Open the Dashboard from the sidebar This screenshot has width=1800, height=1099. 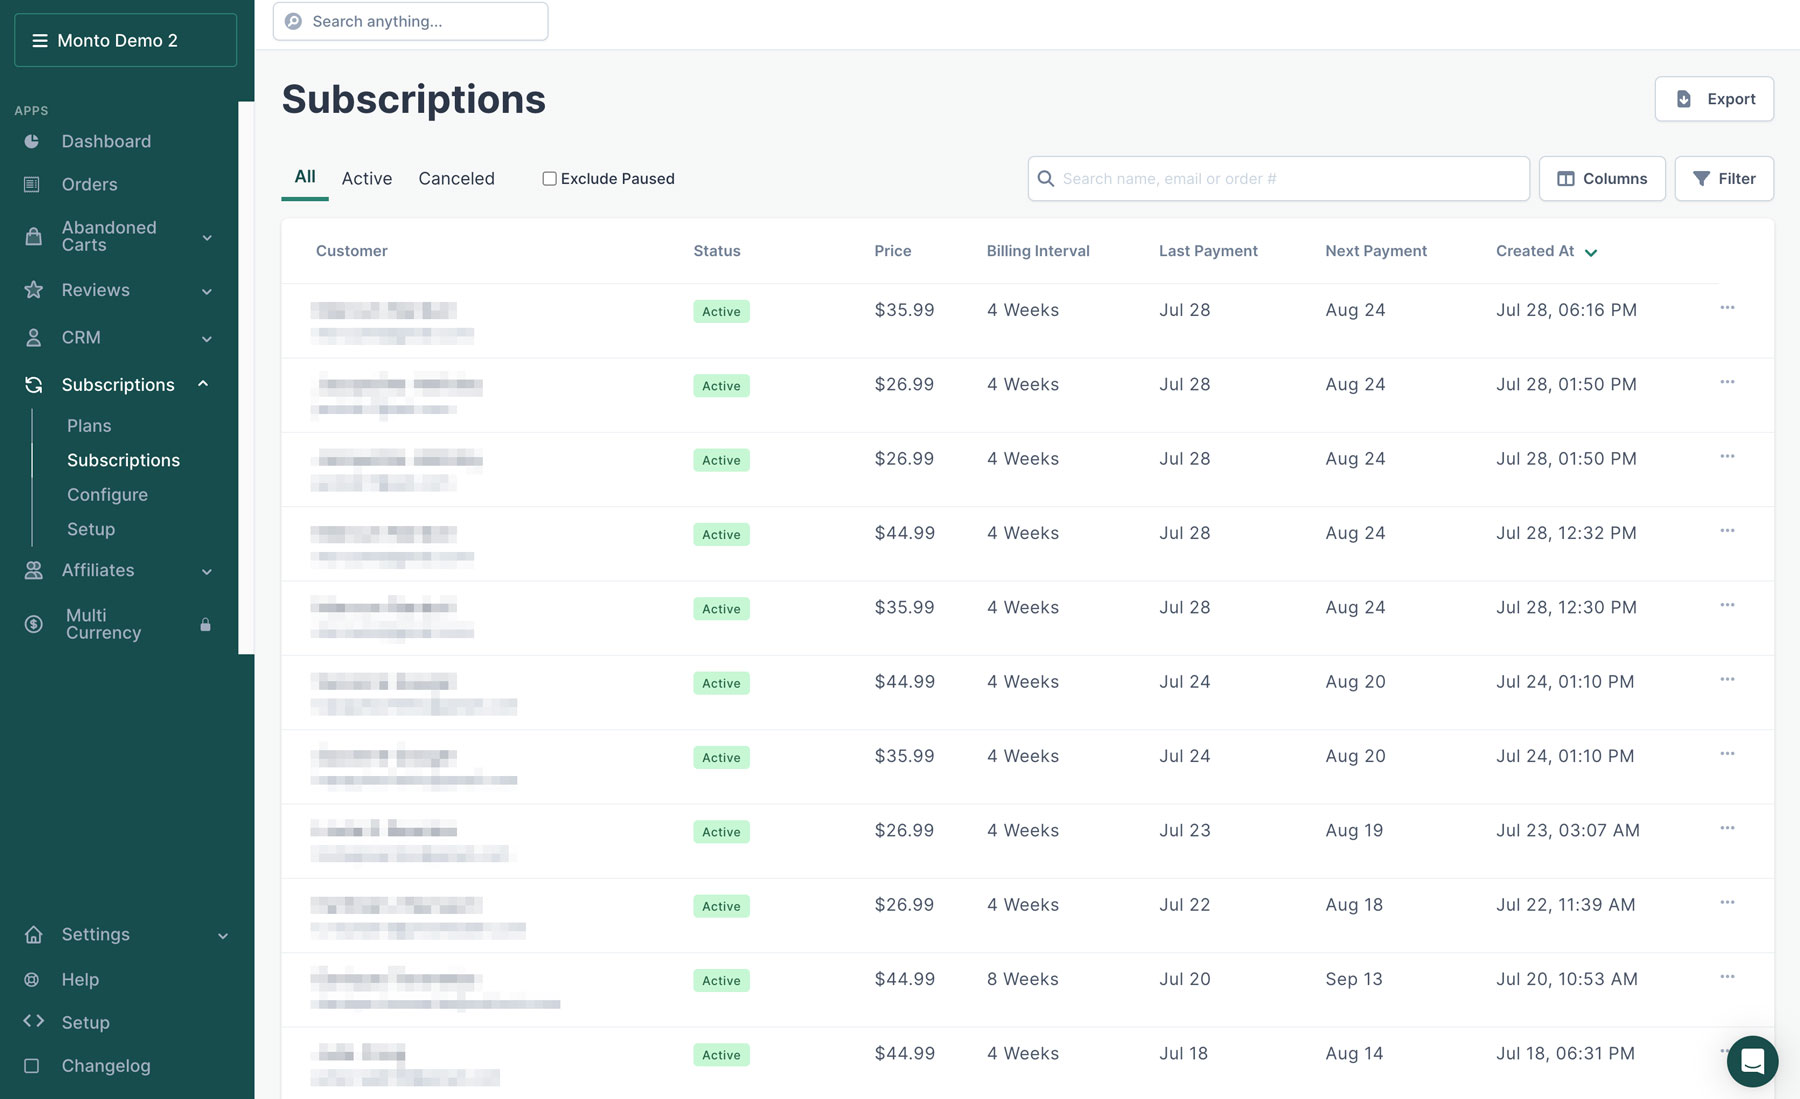tap(106, 141)
